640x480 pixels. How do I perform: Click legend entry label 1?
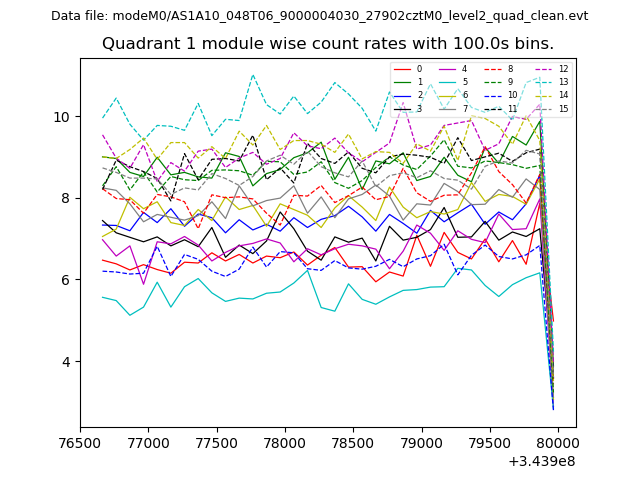[x=420, y=82]
